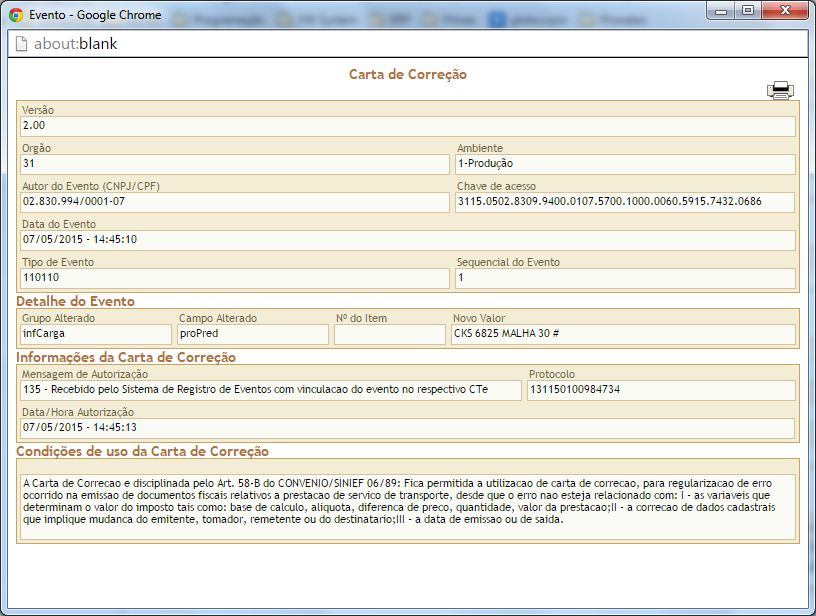This screenshot has width=816, height=616.
Task: Select Protocolo field 131150100984734
Action: tap(661, 390)
